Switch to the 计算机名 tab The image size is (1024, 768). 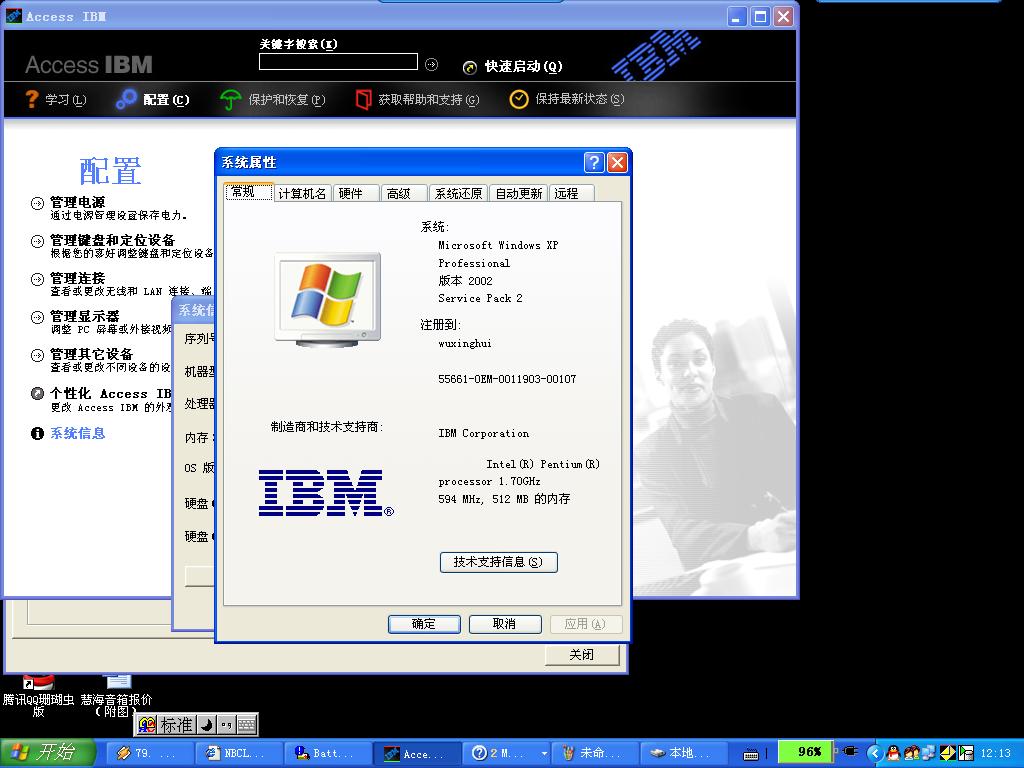(x=302, y=193)
